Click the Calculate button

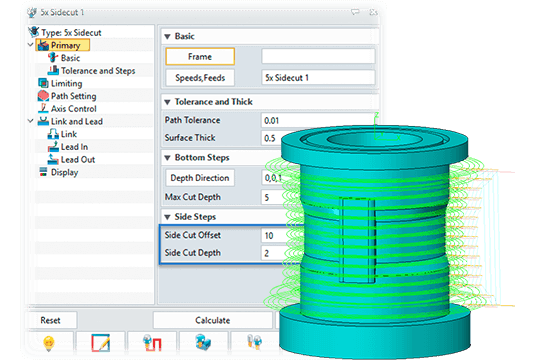point(213,320)
